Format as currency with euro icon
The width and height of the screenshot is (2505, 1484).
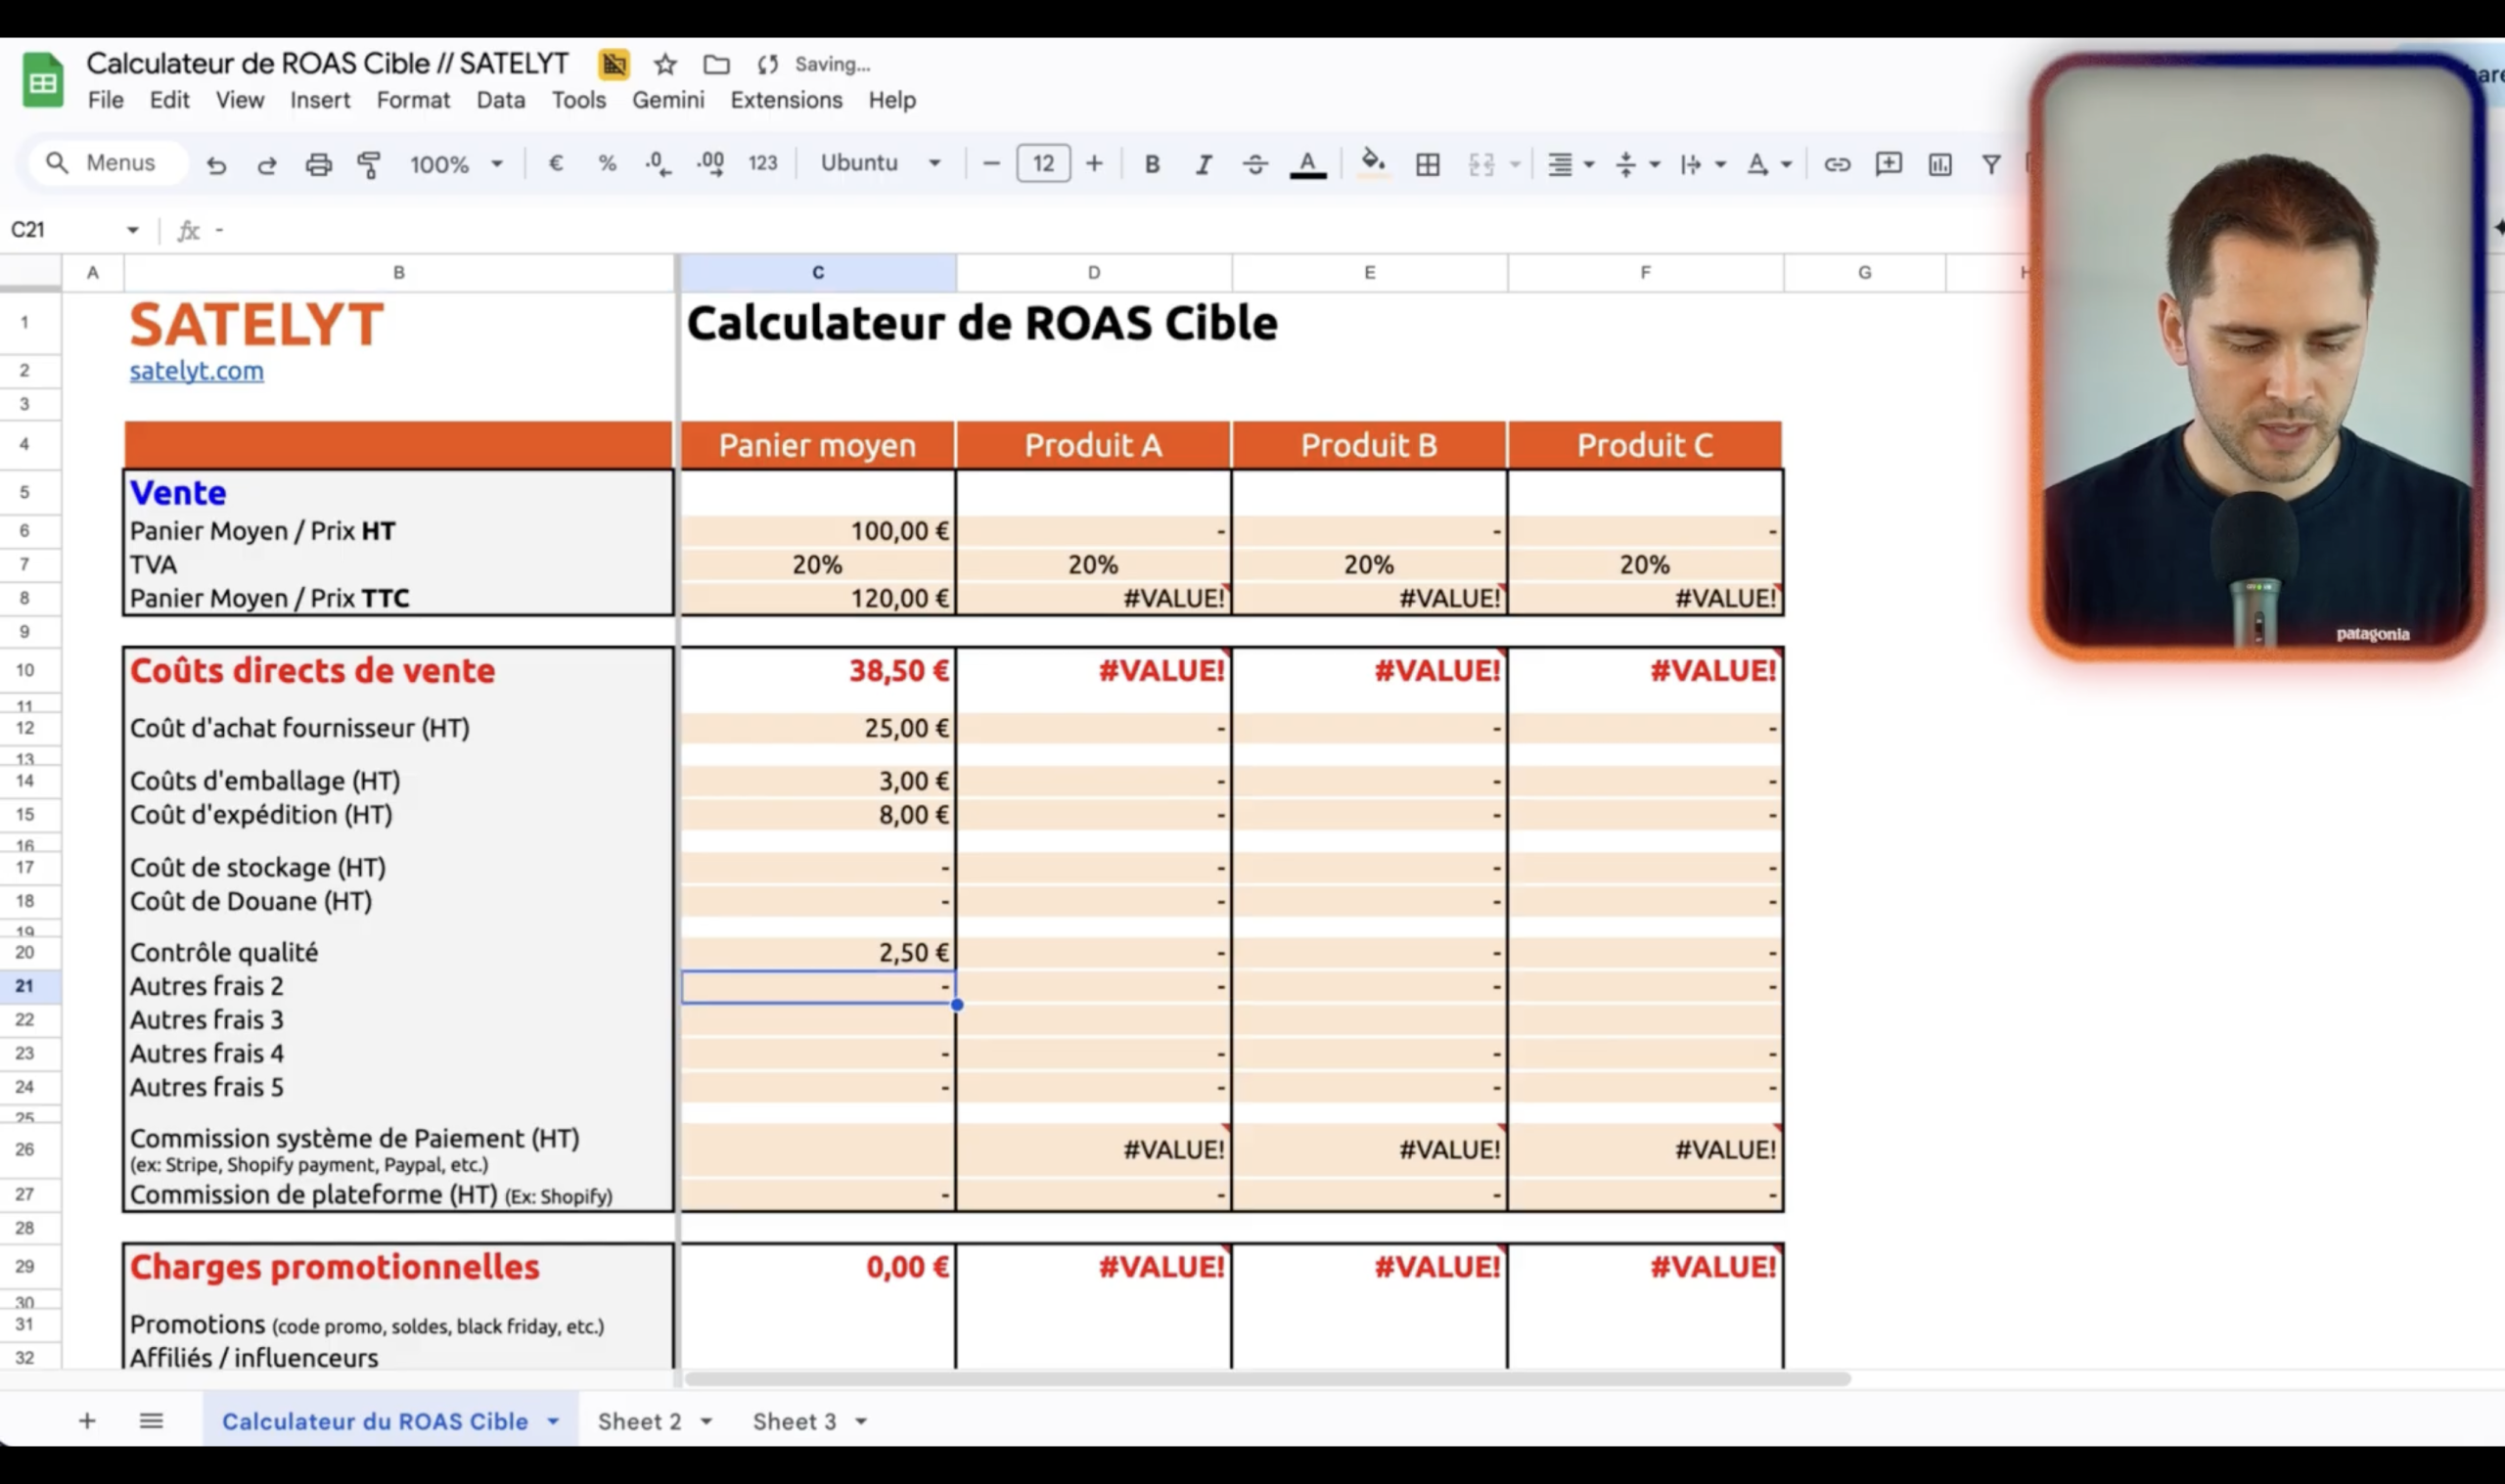(556, 163)
